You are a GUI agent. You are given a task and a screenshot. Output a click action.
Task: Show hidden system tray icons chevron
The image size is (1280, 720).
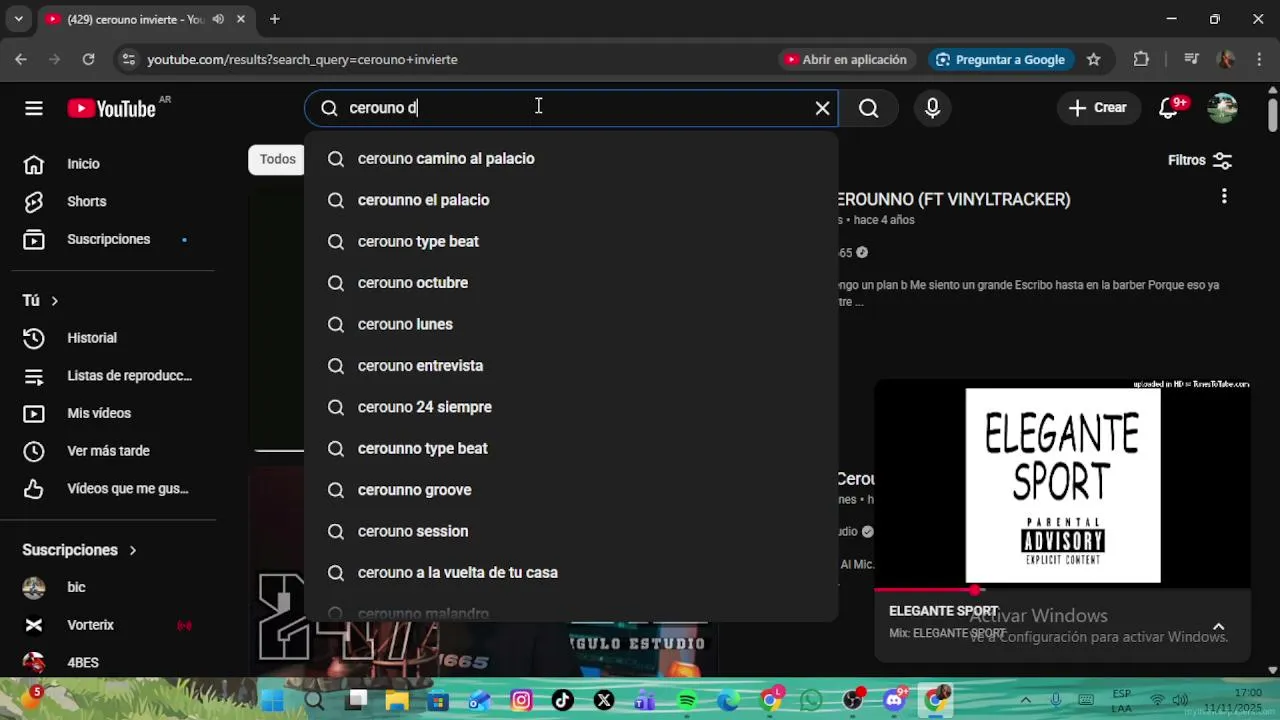click(x=1025, y=700)
